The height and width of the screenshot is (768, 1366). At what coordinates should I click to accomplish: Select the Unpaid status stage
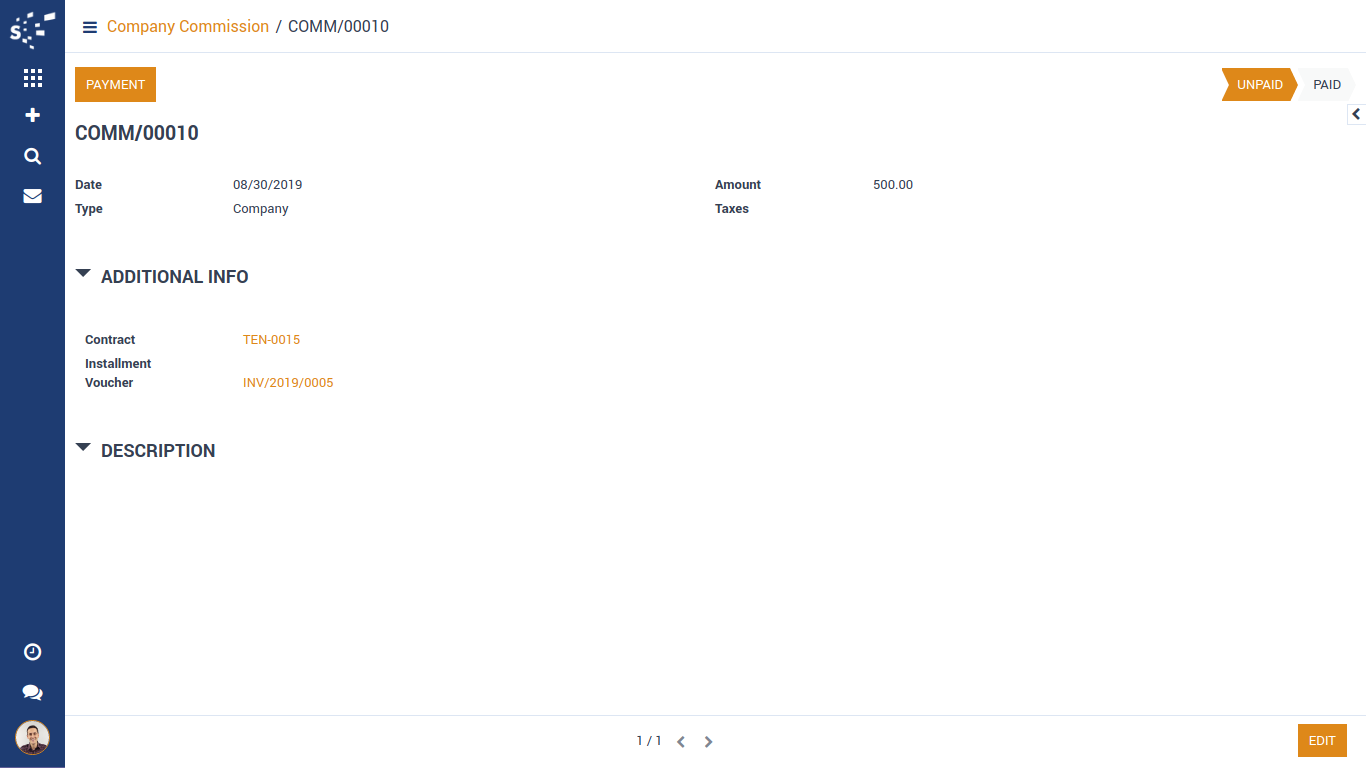coord(1258,85)
